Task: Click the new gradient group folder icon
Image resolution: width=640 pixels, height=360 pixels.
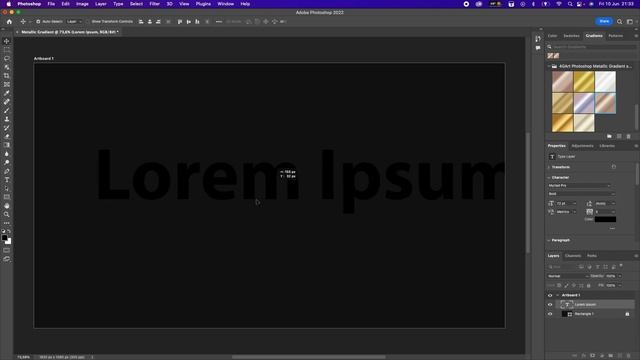Action: 609,136
